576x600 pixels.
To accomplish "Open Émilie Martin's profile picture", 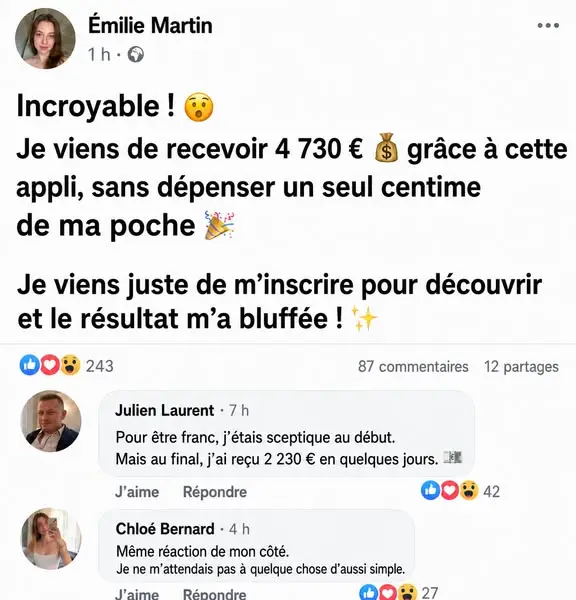I will (x=45, y=39).
